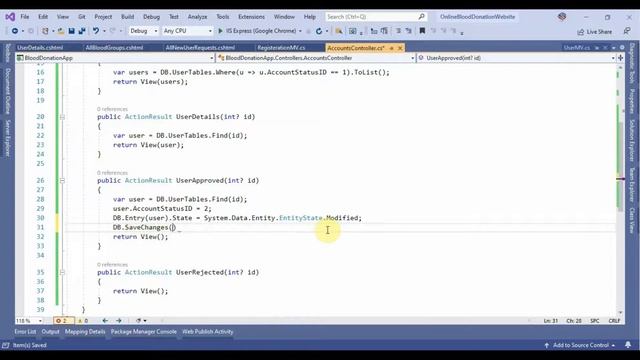640x360 pixels.
Task: Click the editor split window icon
Action: point(621,58)
